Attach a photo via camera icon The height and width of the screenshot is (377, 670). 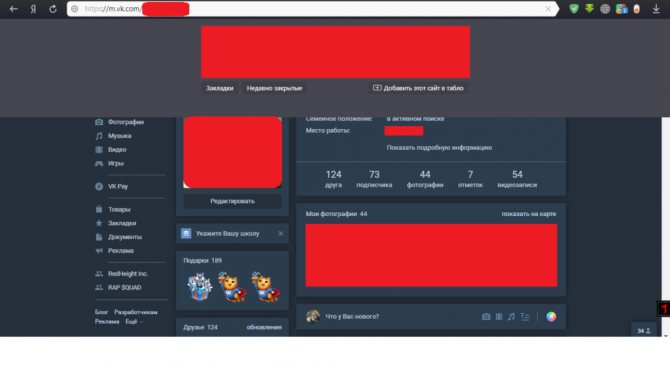[x=486, y=317]
